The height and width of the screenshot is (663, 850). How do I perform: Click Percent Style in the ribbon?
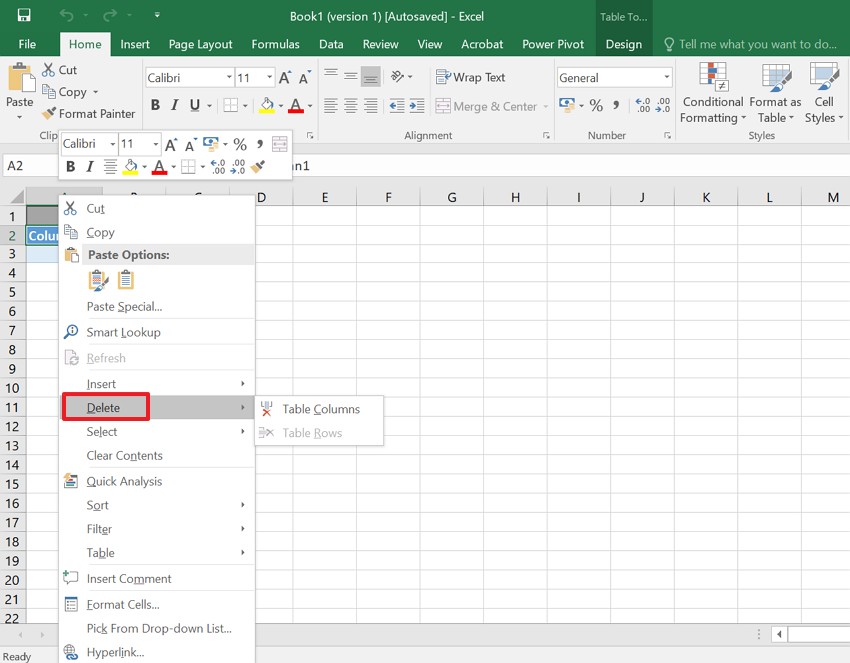(596, 105)
